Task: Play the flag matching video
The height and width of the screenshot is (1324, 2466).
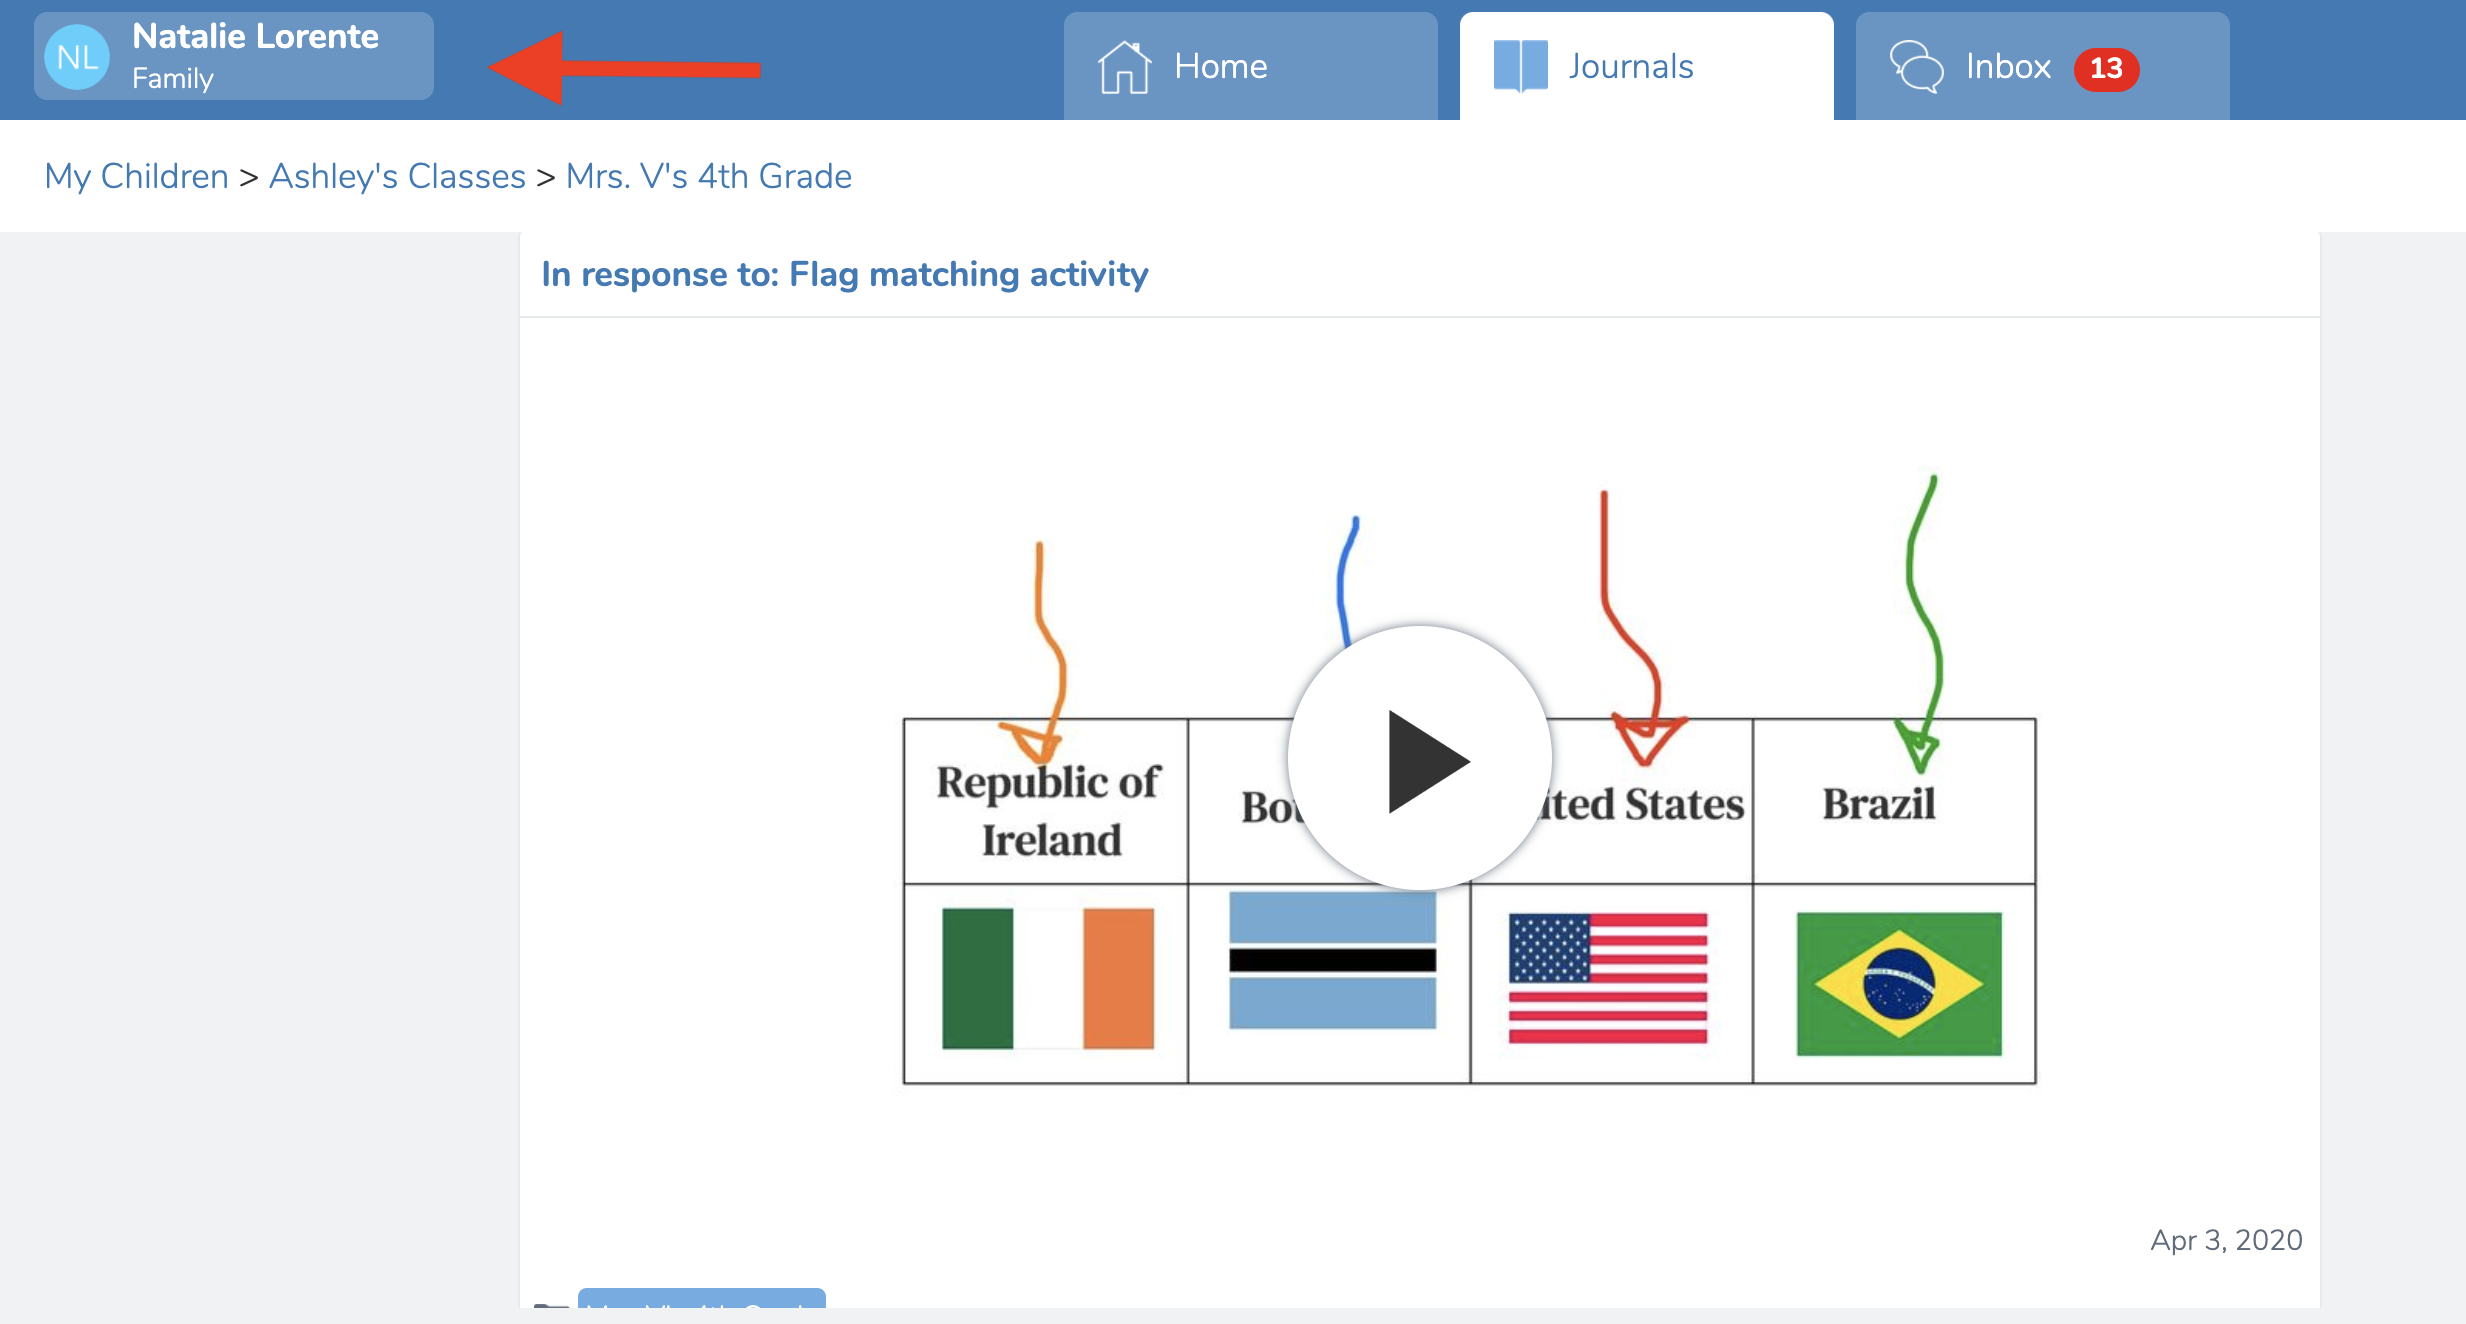Action: click(x=1419, y=760)
